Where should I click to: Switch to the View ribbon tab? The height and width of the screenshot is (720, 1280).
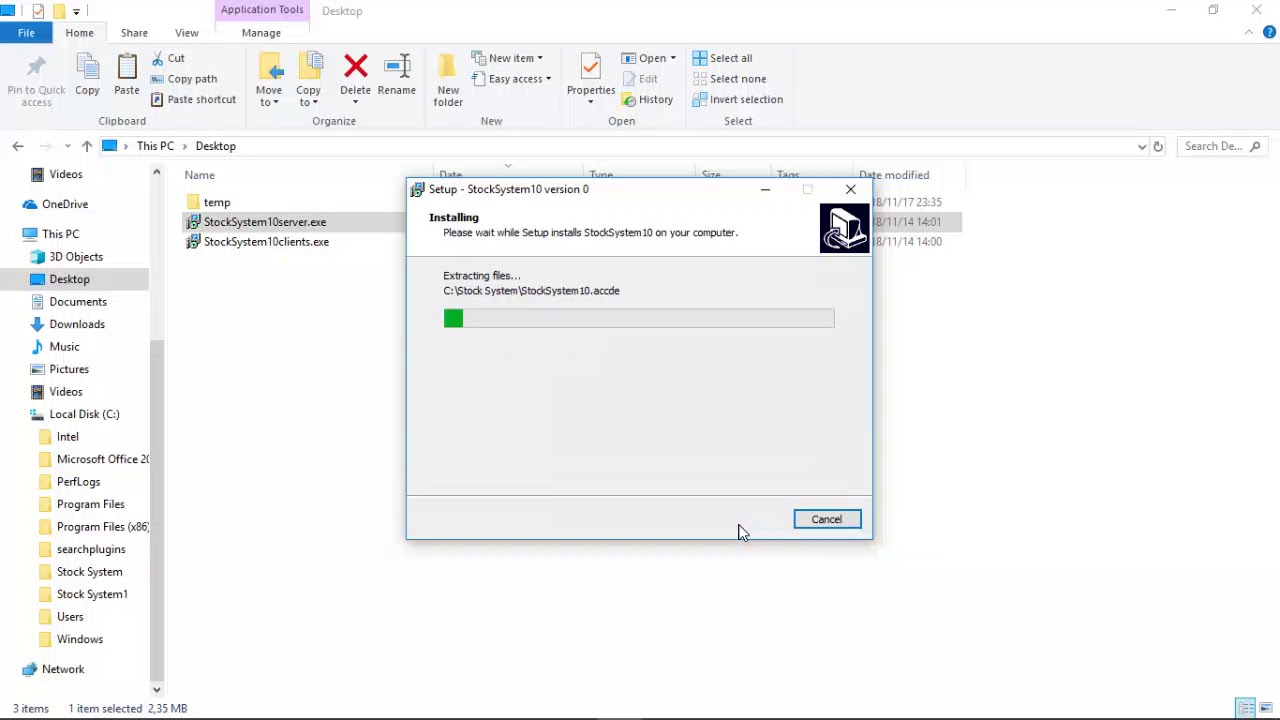click(186, 33)
